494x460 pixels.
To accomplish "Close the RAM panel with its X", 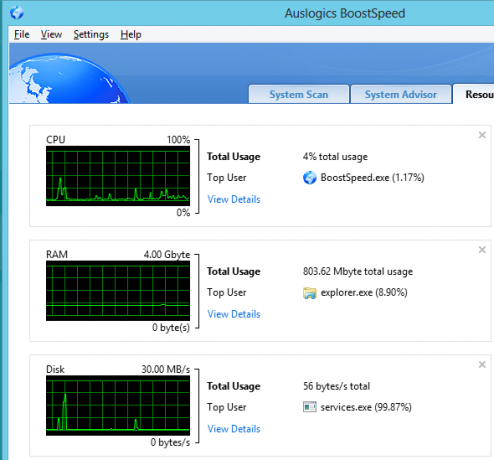I will click(x=482, y=250).
